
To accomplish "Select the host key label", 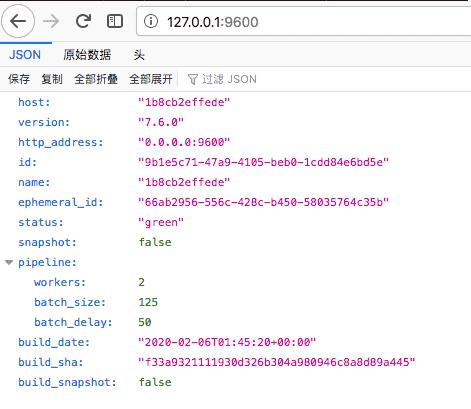I will 34,102.
